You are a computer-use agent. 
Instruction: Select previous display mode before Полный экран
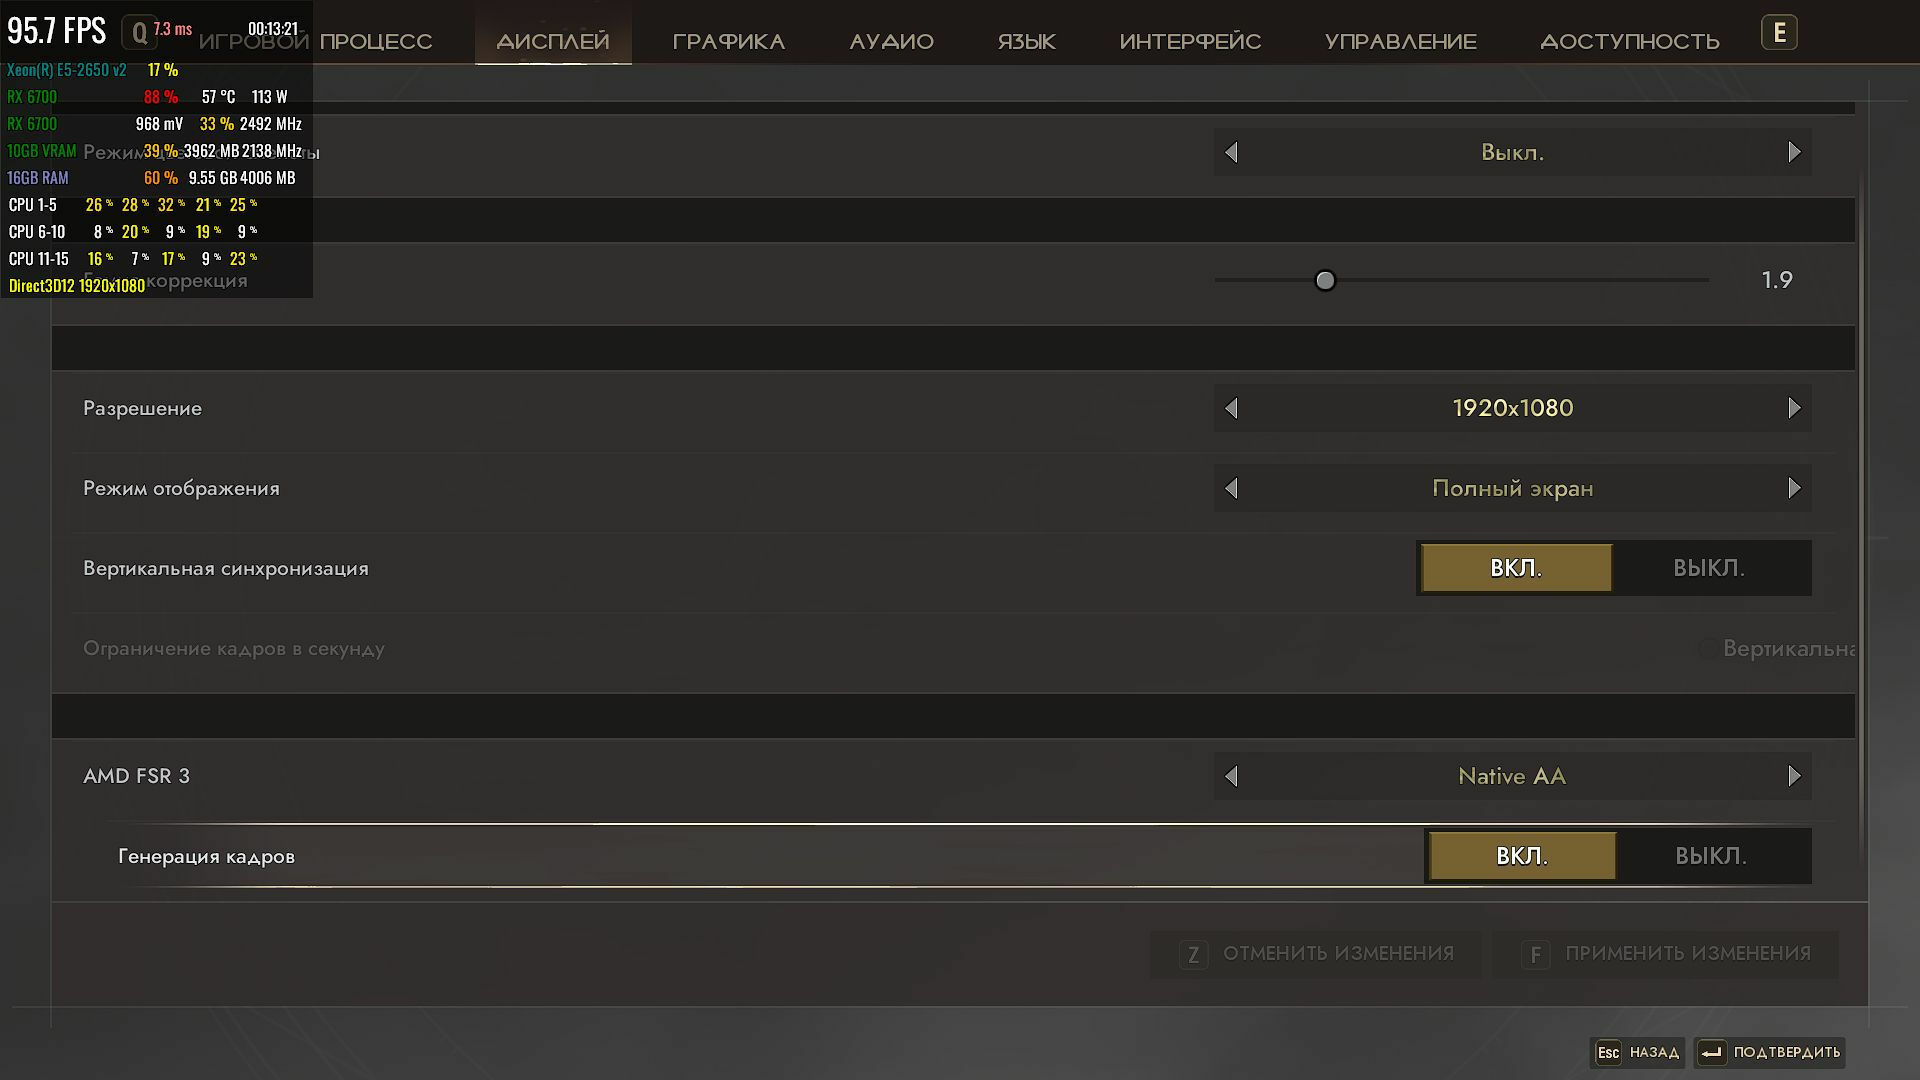(x=1232, y=488)
